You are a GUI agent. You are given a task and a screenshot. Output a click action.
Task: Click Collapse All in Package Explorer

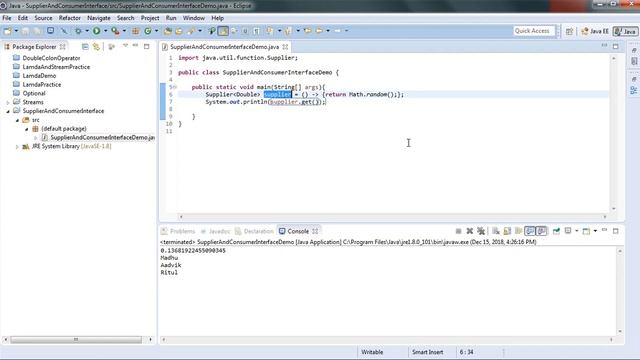click(85, 47)
